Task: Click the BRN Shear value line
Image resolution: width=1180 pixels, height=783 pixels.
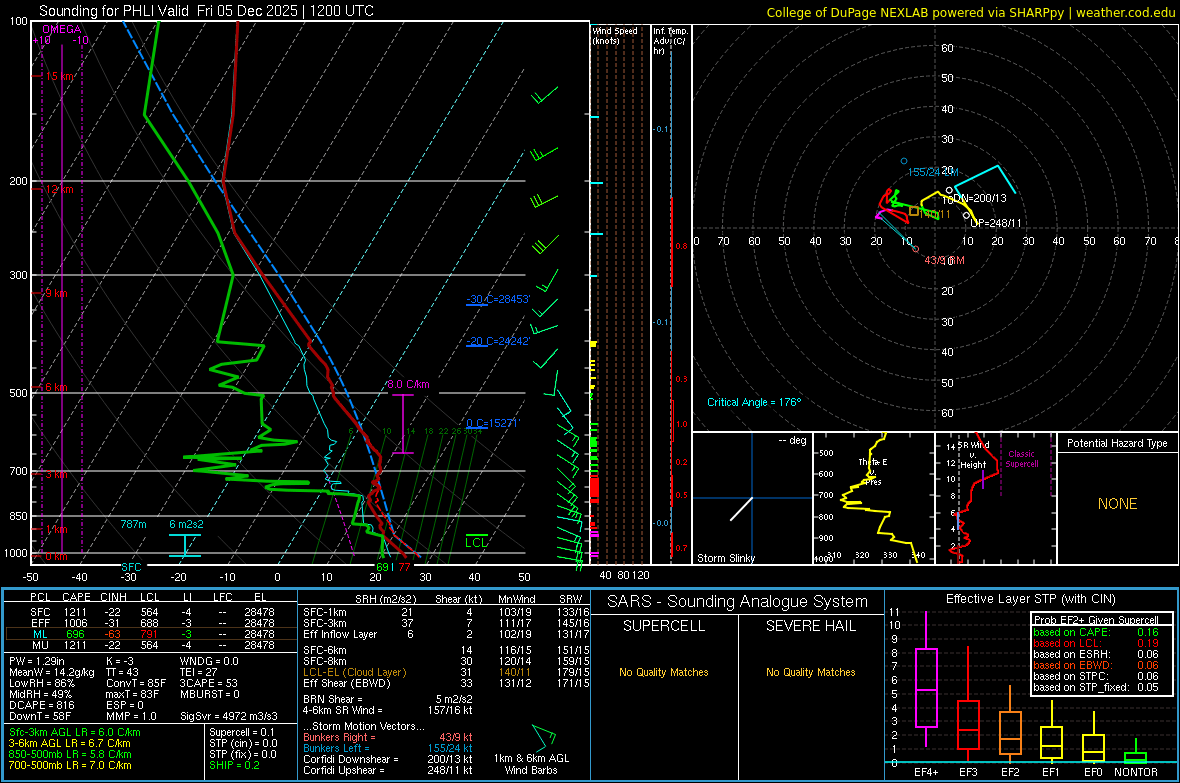Action: pos(388,699)
